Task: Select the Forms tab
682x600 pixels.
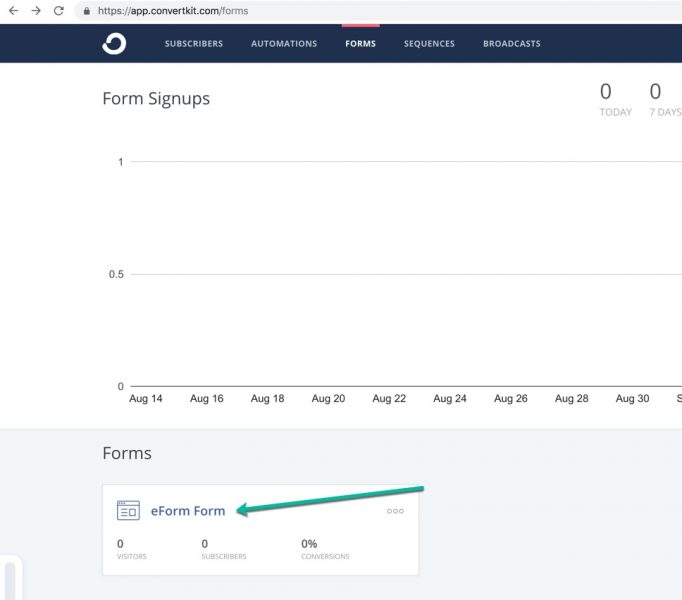Action: tap(361, 44)
